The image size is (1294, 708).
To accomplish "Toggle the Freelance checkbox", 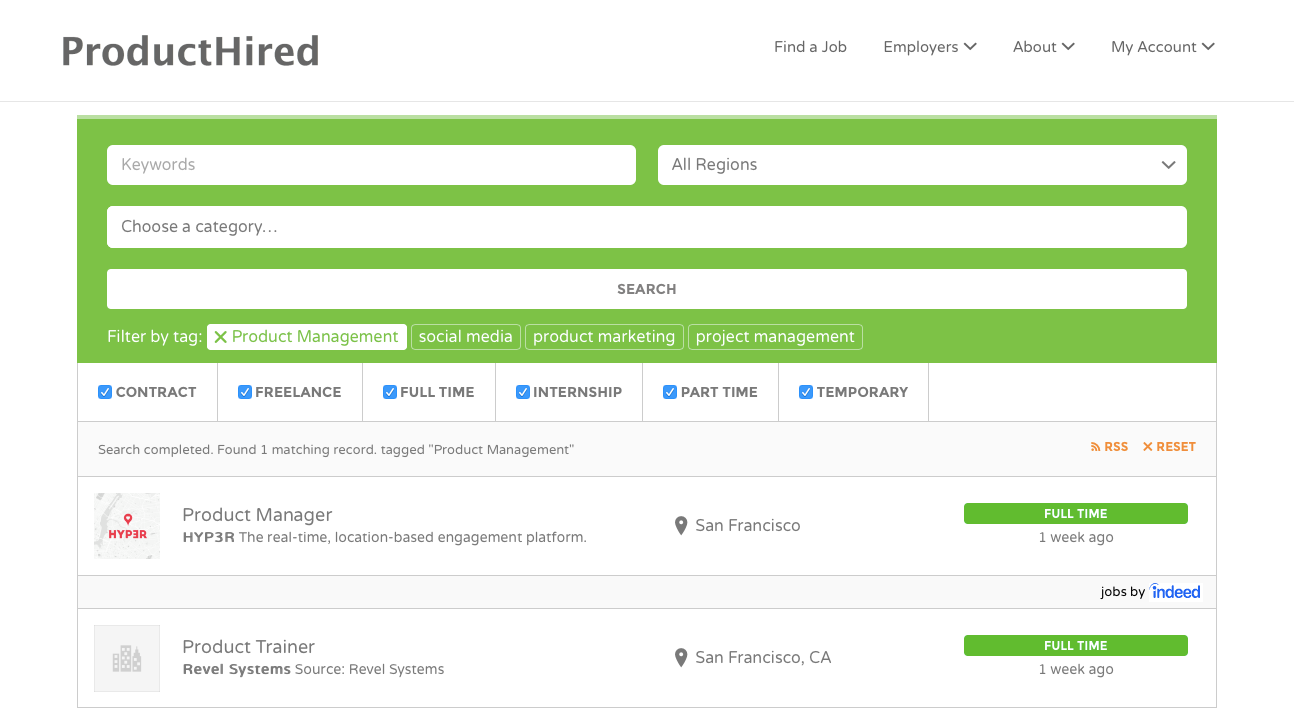I will 245,392.
